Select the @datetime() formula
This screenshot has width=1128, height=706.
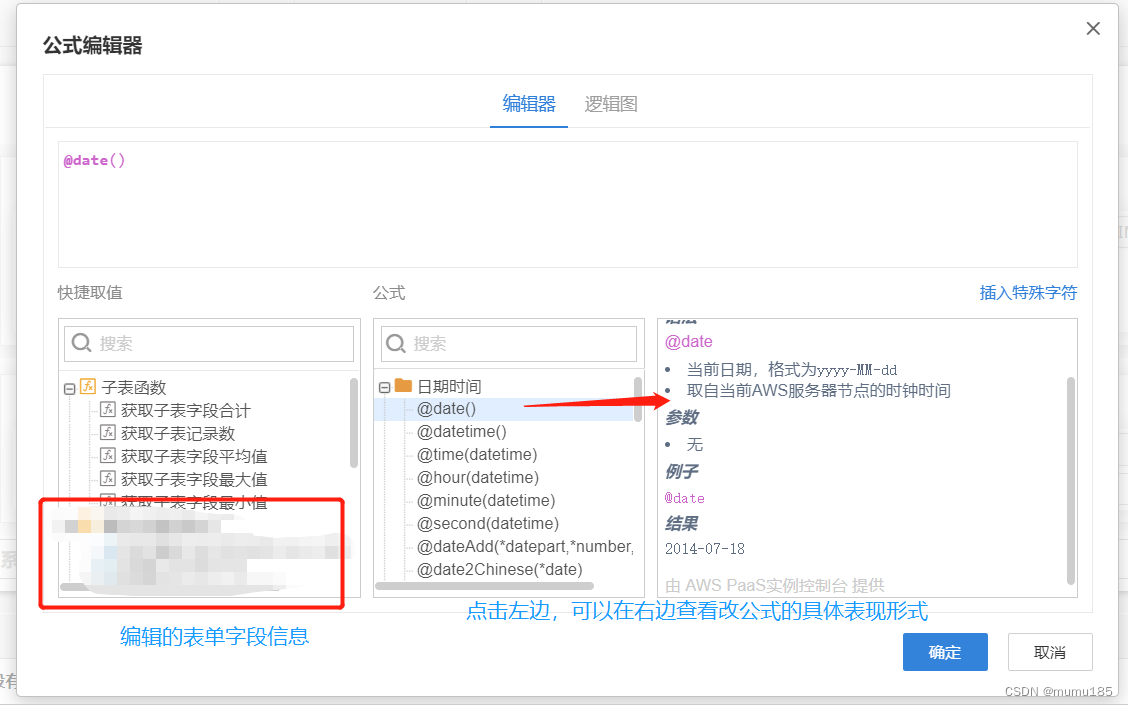click(462, 432)
